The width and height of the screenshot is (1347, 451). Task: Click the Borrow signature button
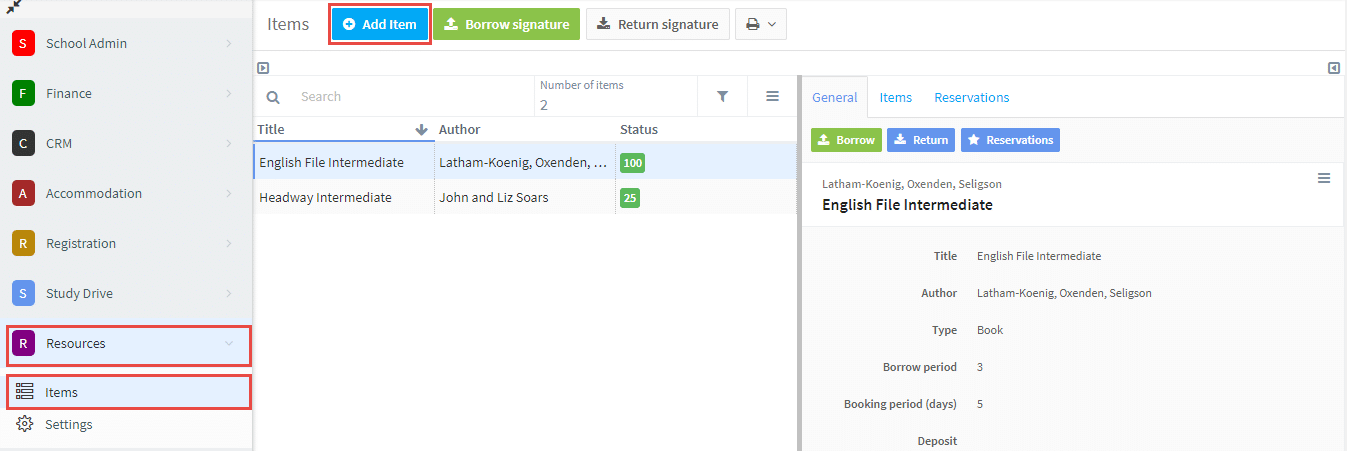coord(506,24)
